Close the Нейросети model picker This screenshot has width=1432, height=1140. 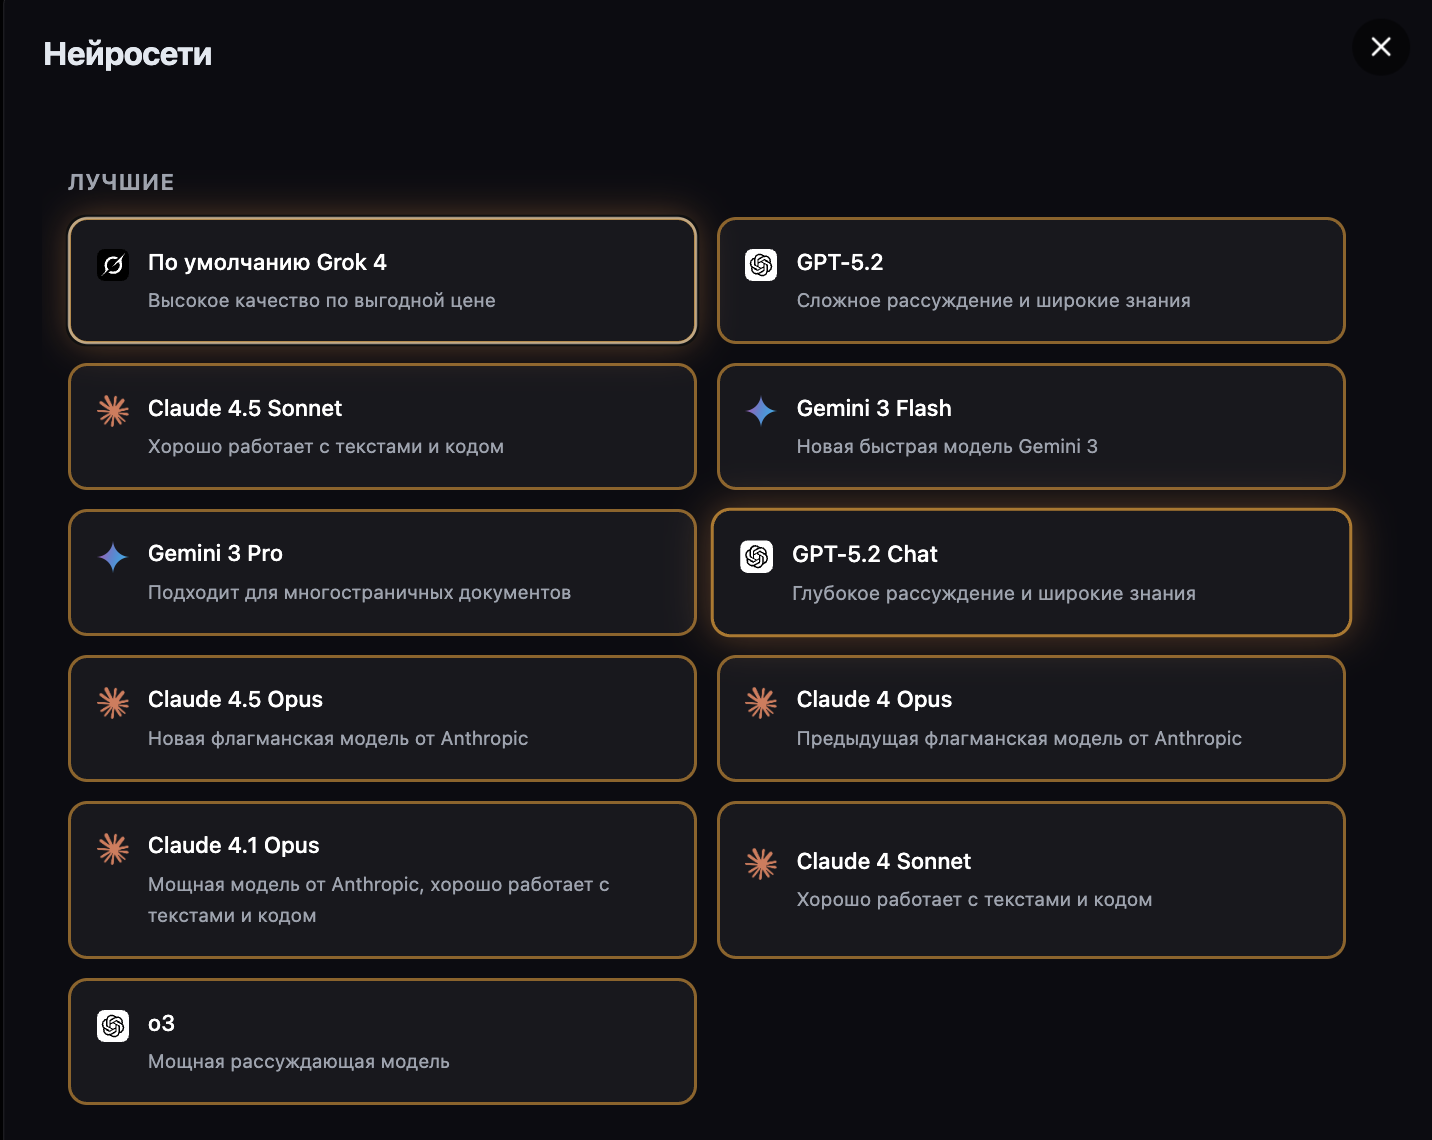(x=1381, y=47)
